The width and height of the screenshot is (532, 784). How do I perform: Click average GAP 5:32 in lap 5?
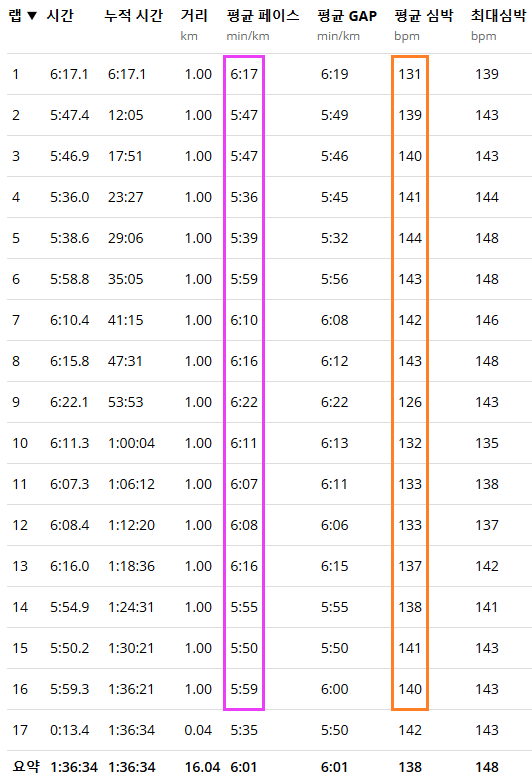tap(334, 238)
